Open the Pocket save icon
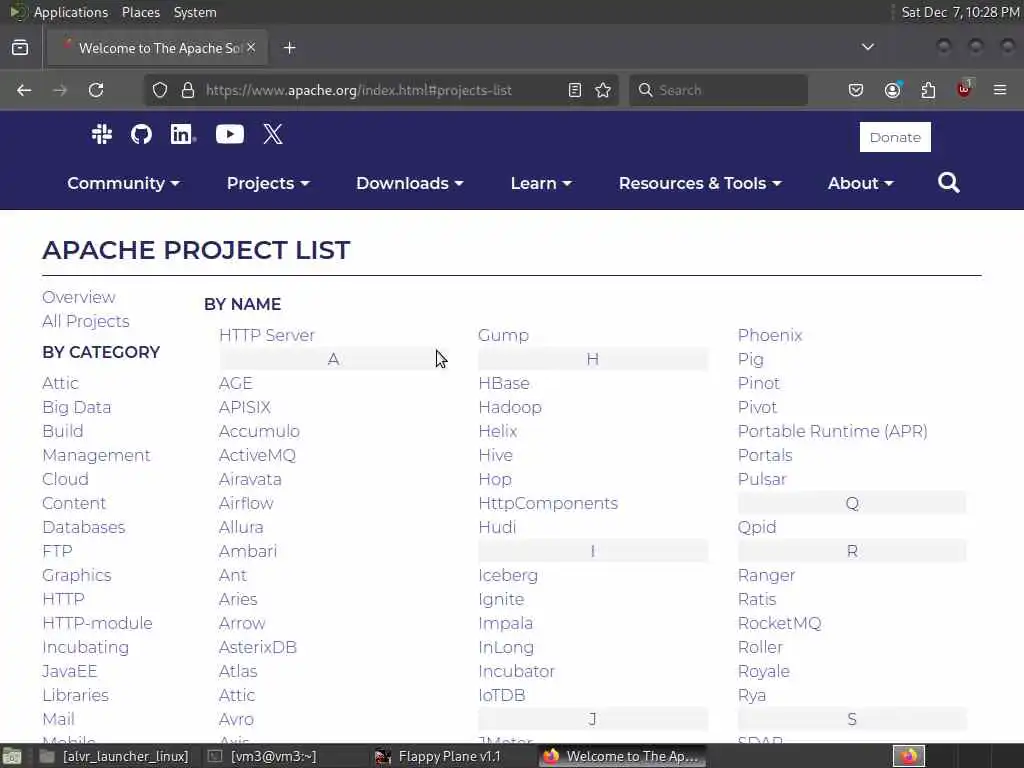The width and height of the screenshot is (1024, 768). [x=856, y=90]
